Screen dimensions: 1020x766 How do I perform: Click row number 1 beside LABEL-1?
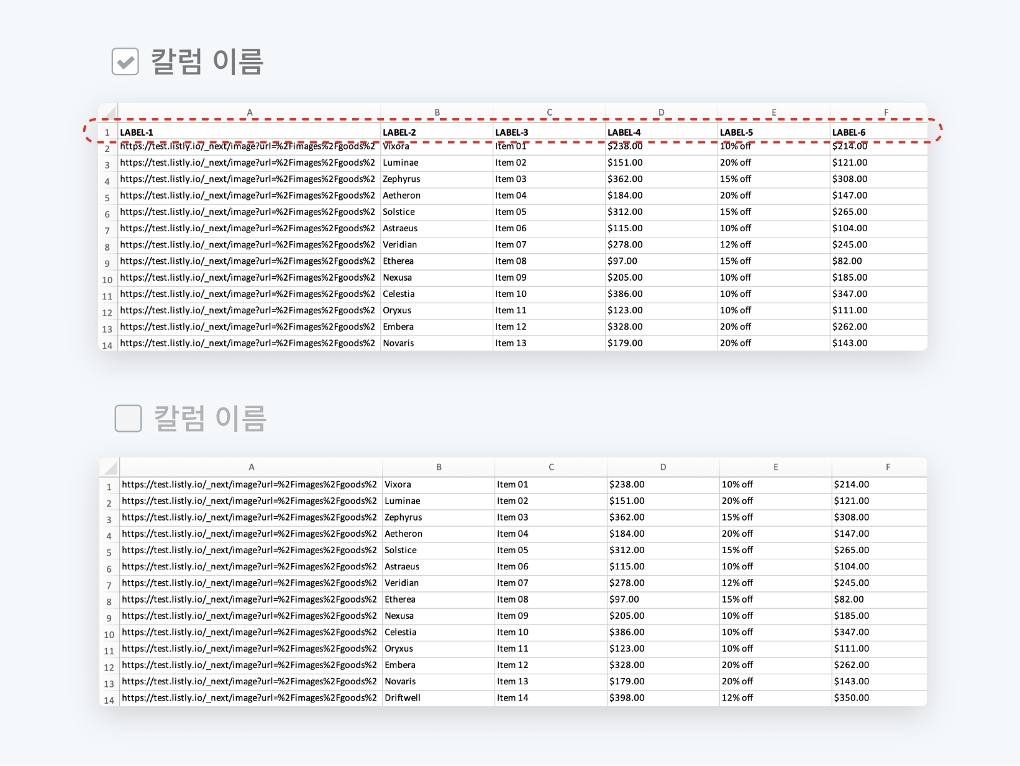[107, 132]
